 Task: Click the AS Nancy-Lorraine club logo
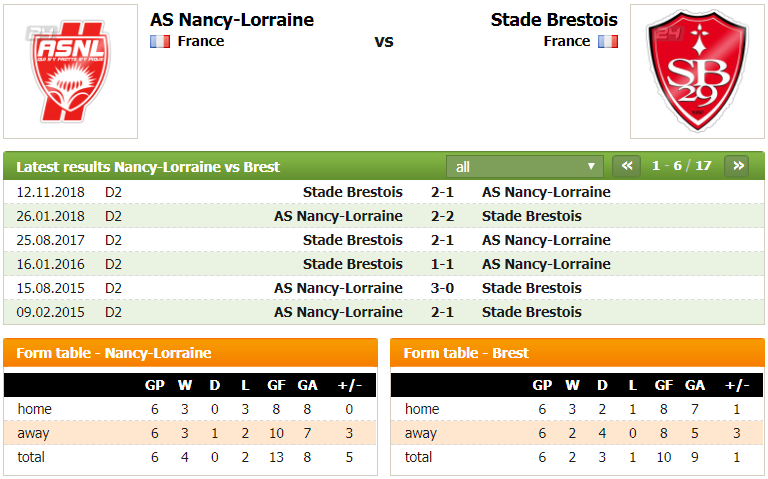tap(70, 71)
